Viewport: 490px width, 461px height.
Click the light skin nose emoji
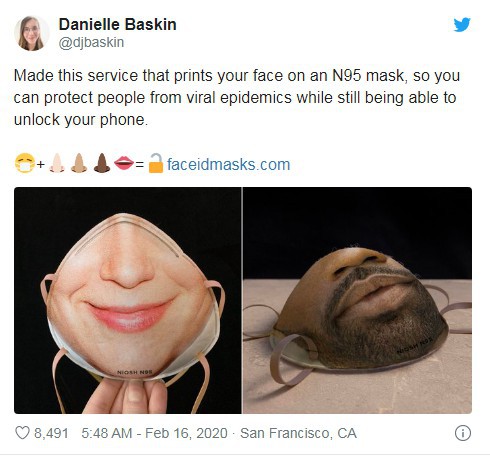(57, 163)
